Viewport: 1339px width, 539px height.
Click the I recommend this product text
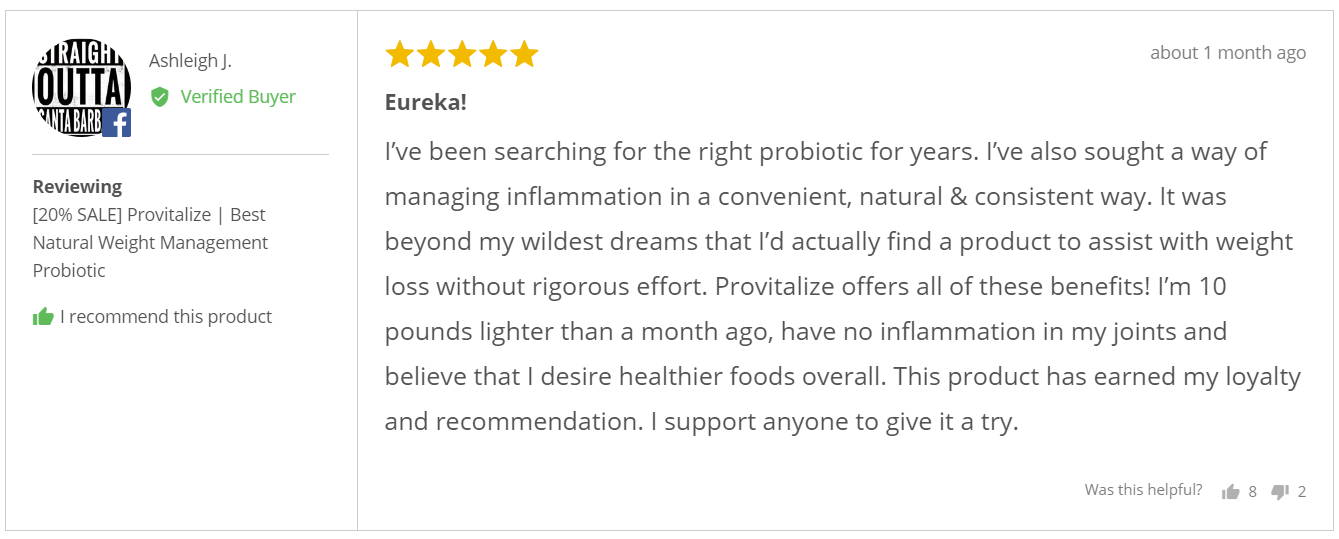(x=166, y=316)
